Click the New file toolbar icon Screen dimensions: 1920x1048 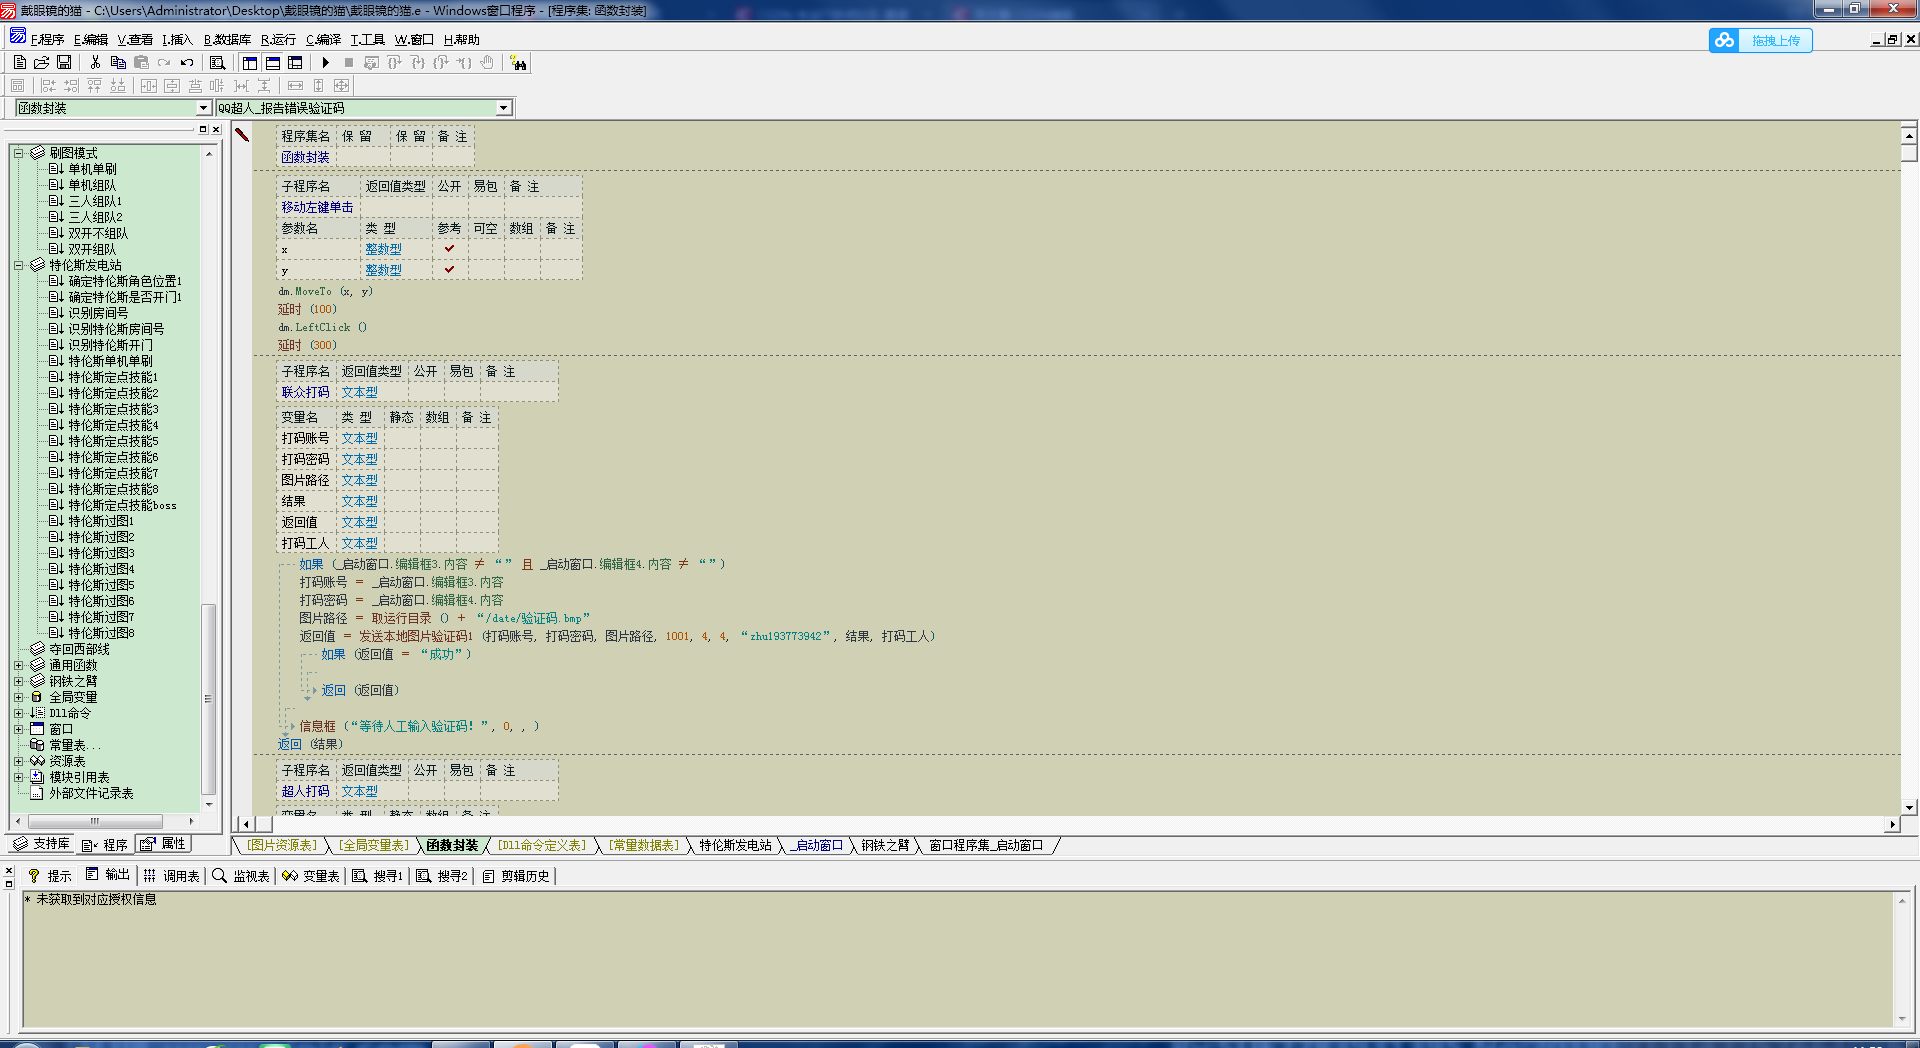[x=19, y=62]
